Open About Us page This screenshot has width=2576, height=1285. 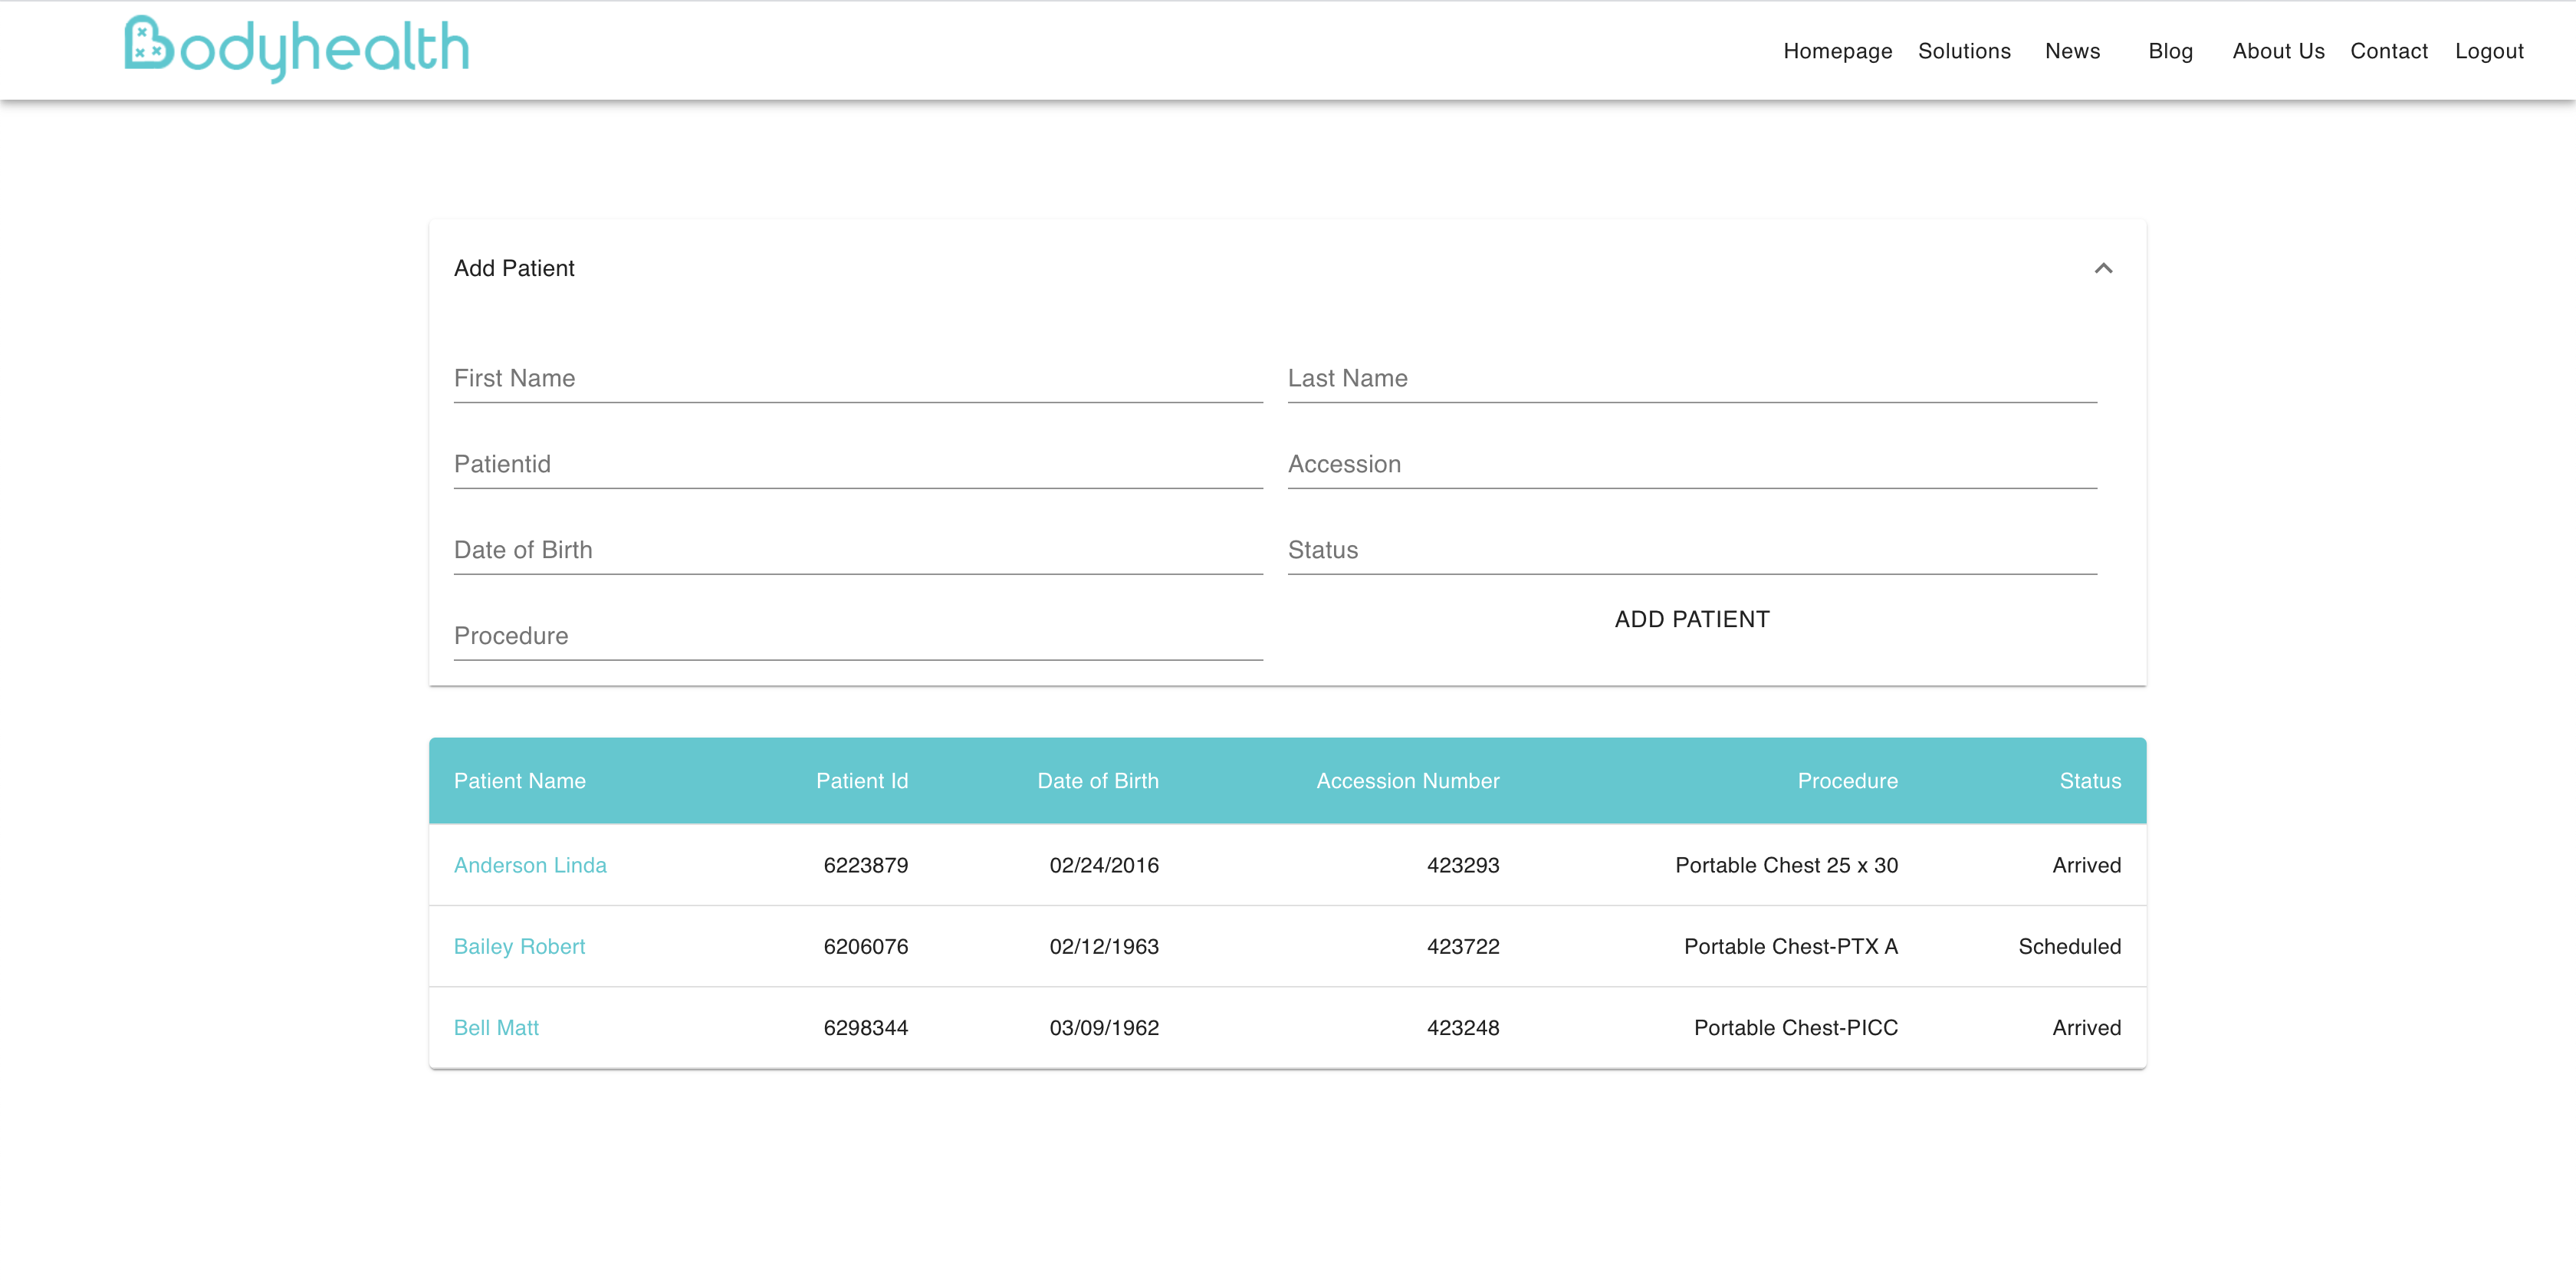pyautogui.click(x=2278, y=51)
